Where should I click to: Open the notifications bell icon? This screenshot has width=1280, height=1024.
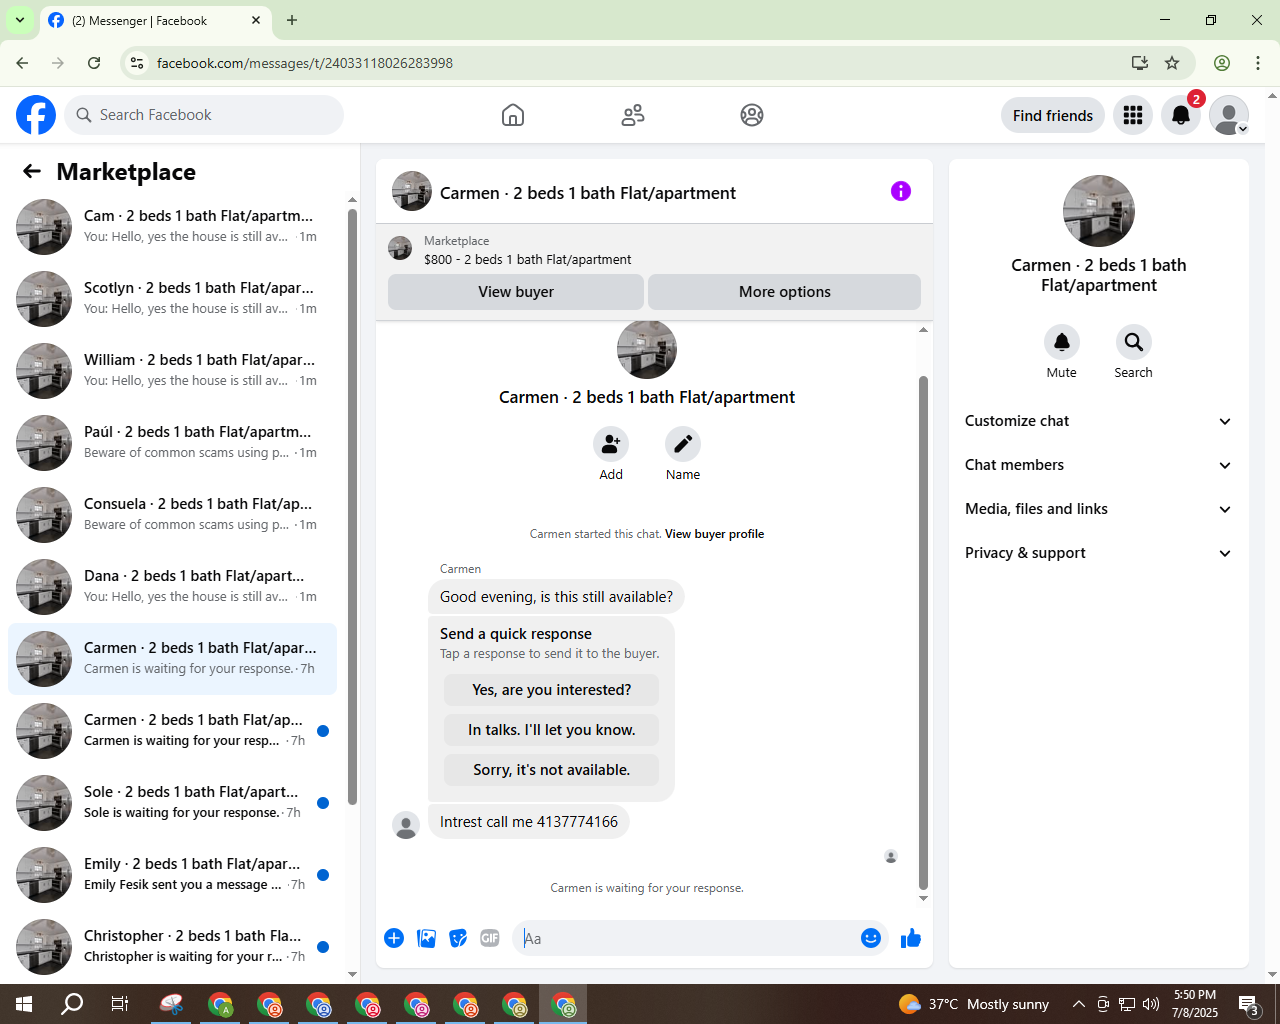coord(1181,115)
